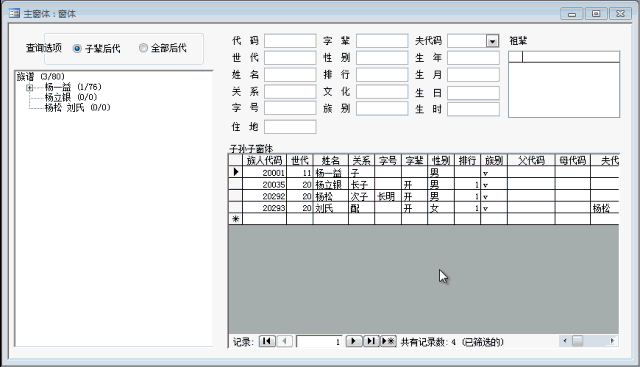Screen dimensions: 640x367
Task: Click the 生日 input field
Action: (x=473, y=93)
